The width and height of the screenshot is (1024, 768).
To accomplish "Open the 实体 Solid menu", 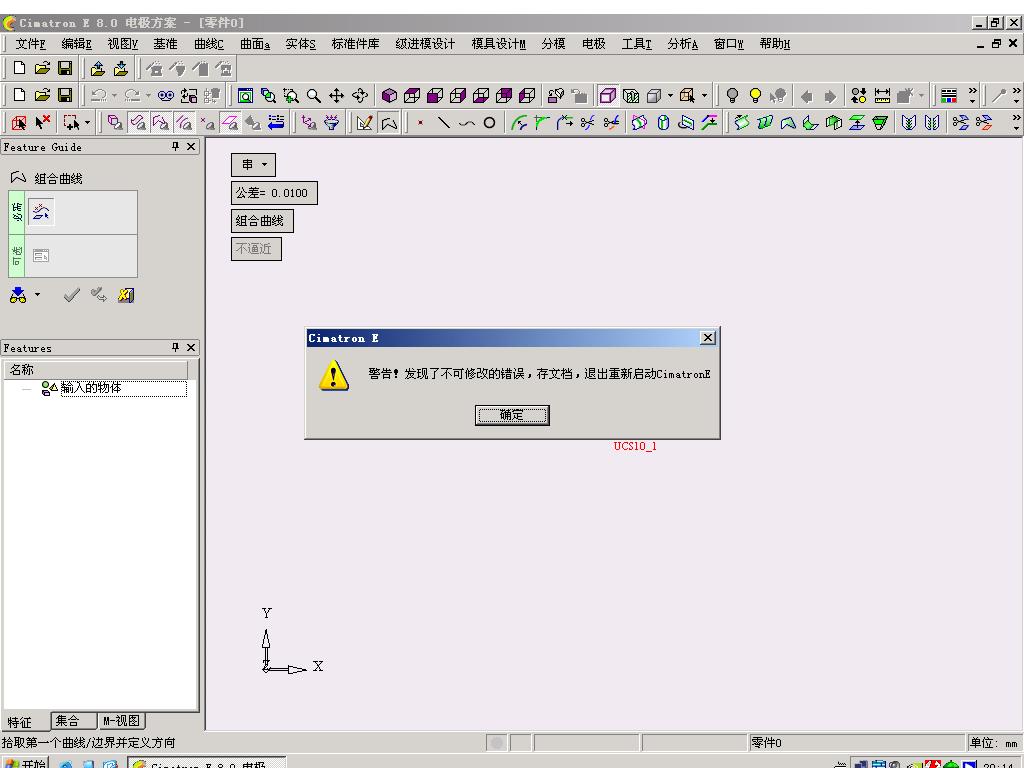I will point(300,44).
